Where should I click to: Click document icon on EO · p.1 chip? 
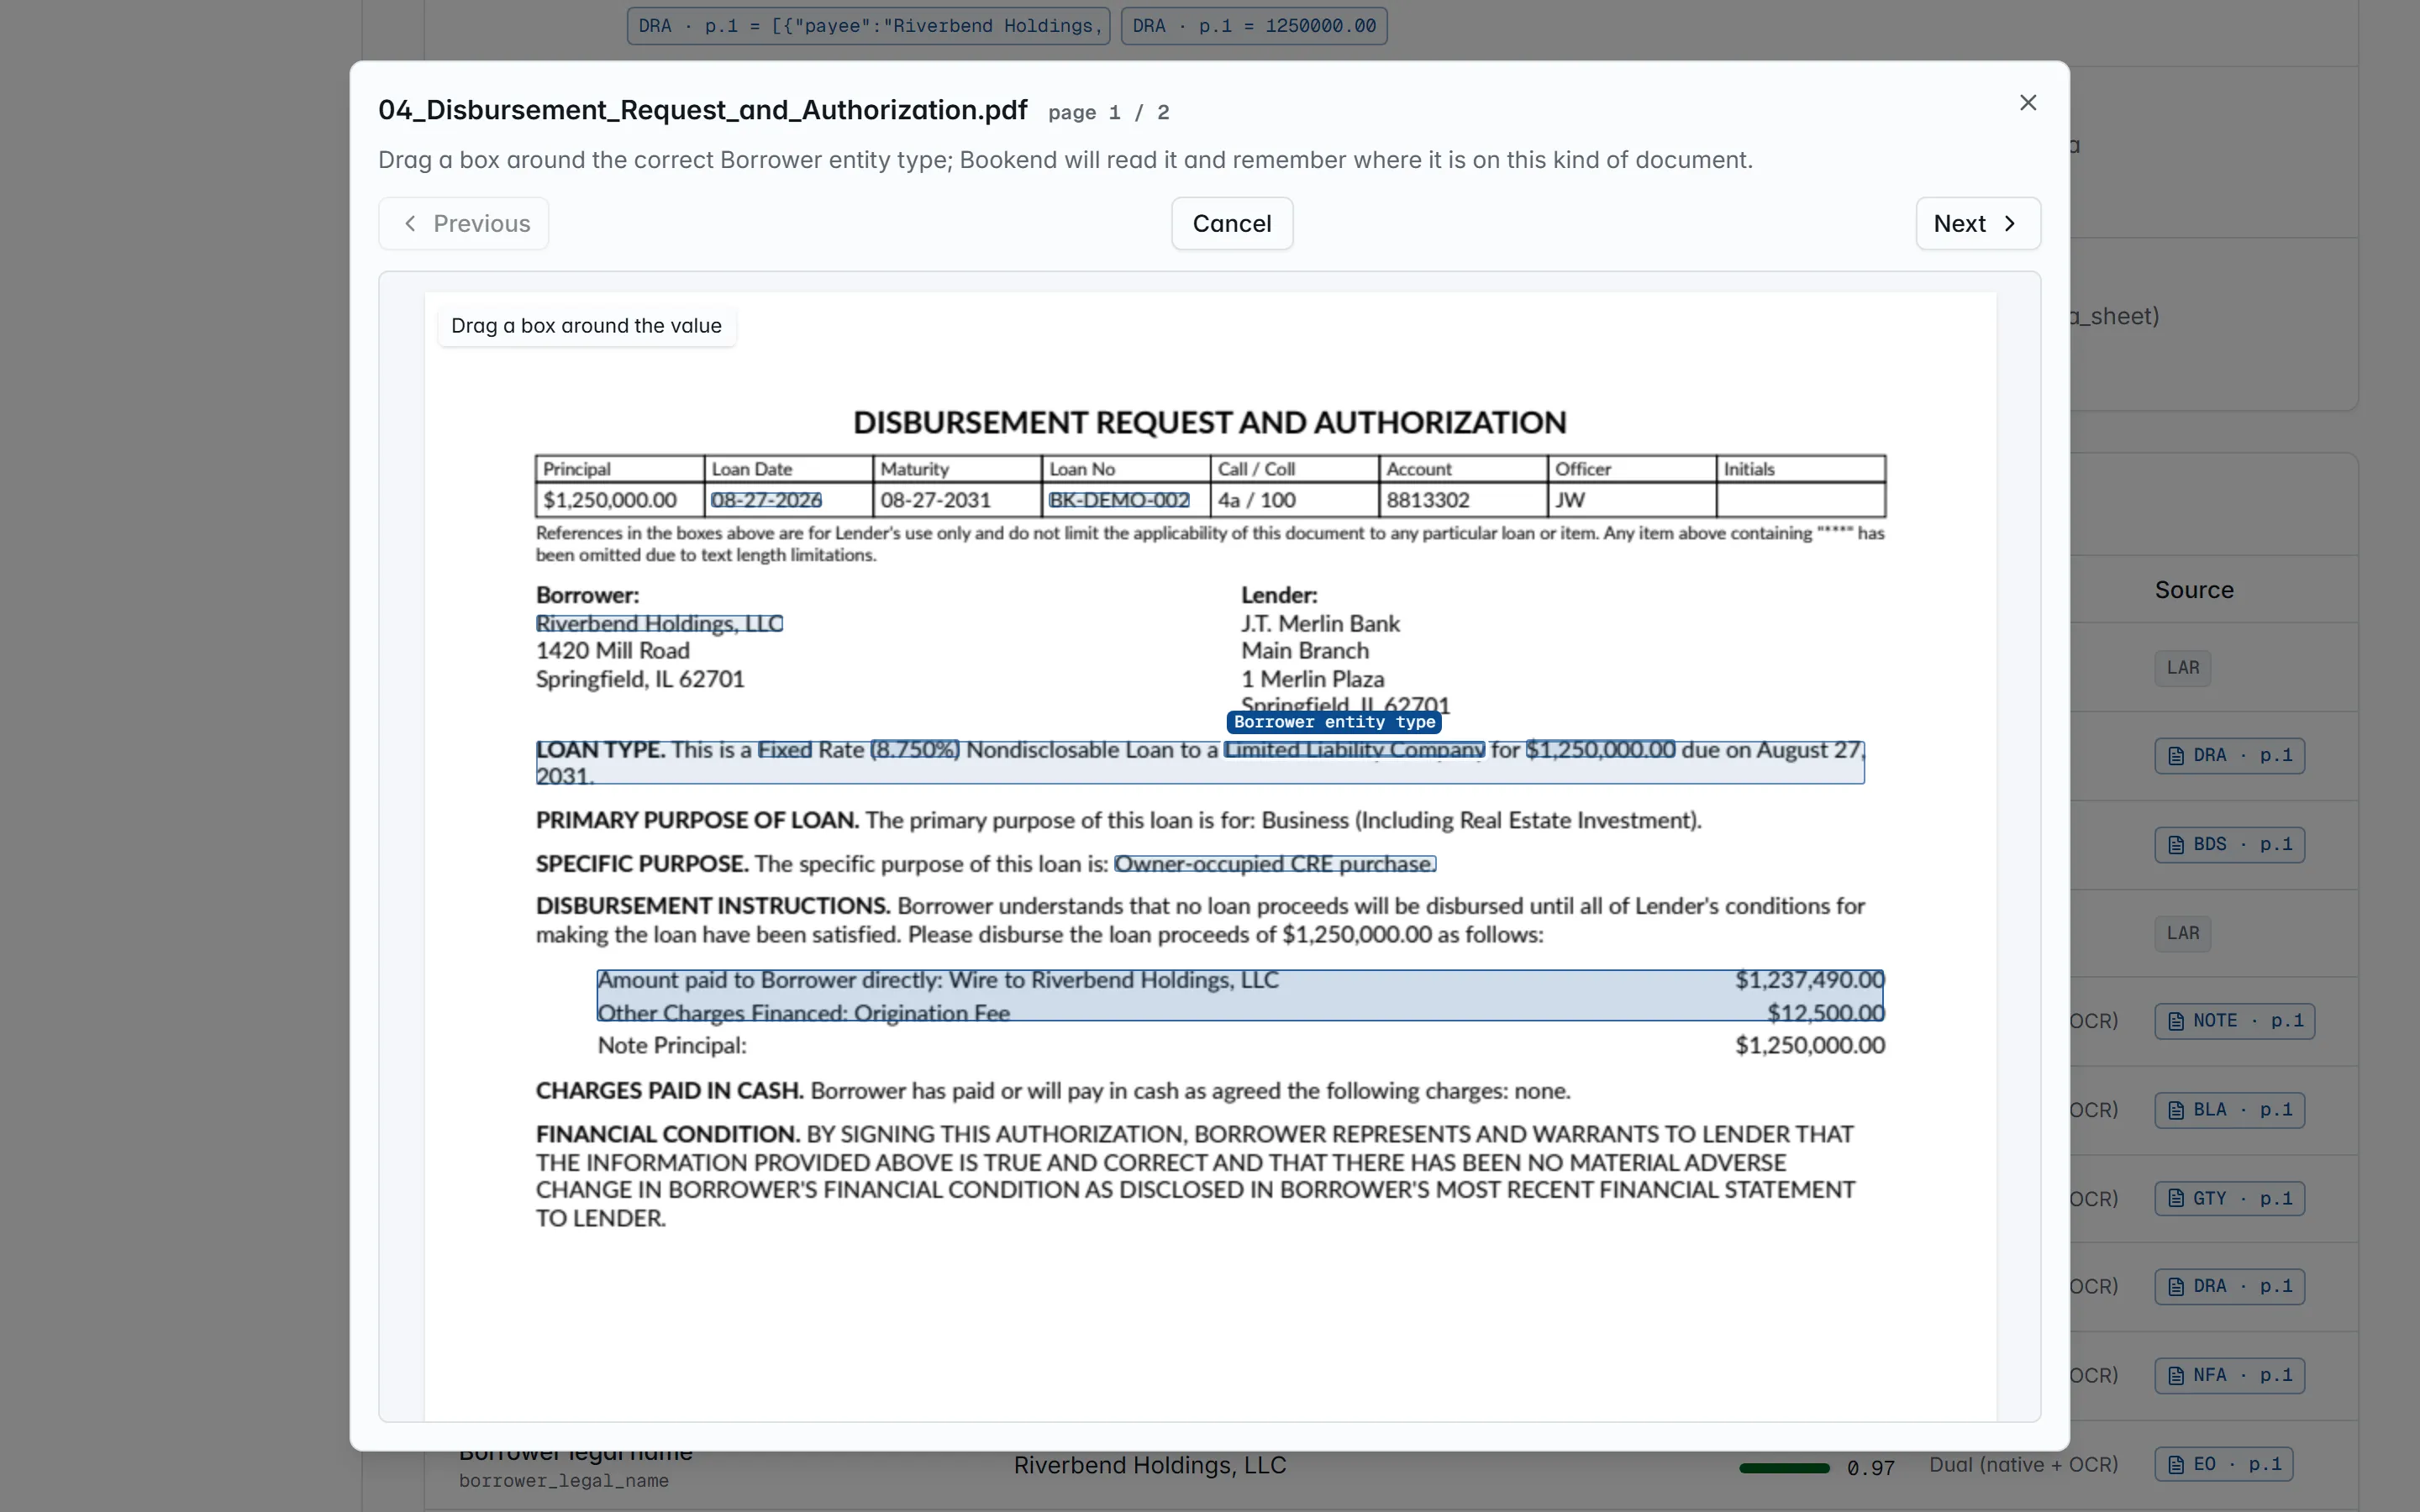click(x=2176, y=1465)
